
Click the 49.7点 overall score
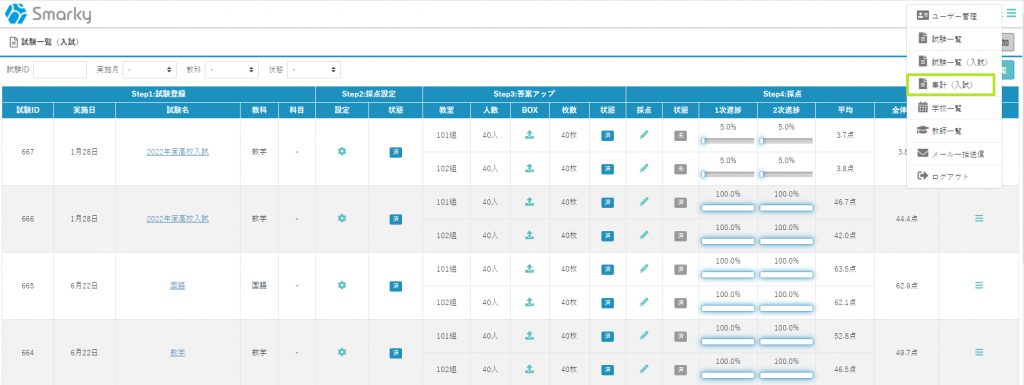coord(906,352)
